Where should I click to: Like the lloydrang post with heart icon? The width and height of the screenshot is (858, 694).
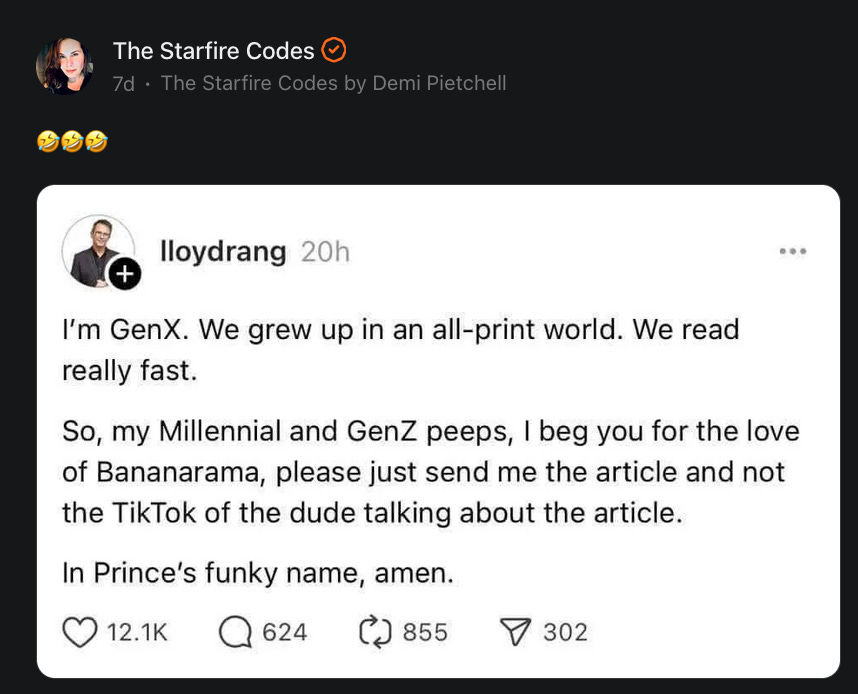click(80, 632)
